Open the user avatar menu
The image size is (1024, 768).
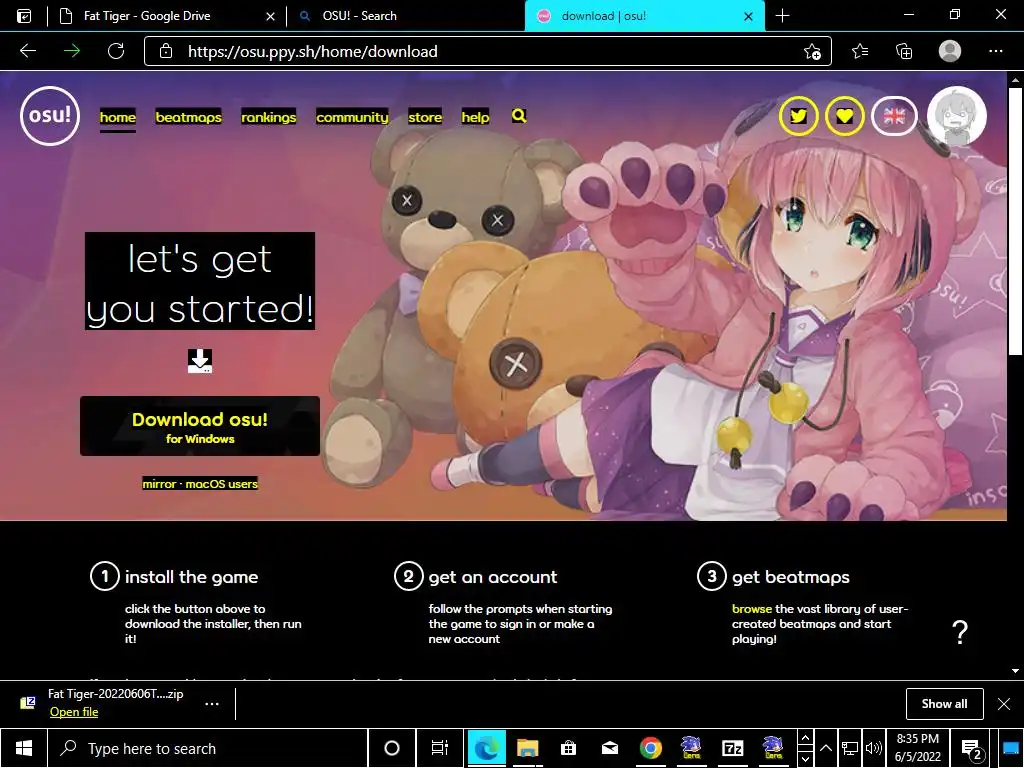pyautogui.click(x=957, y=116)
